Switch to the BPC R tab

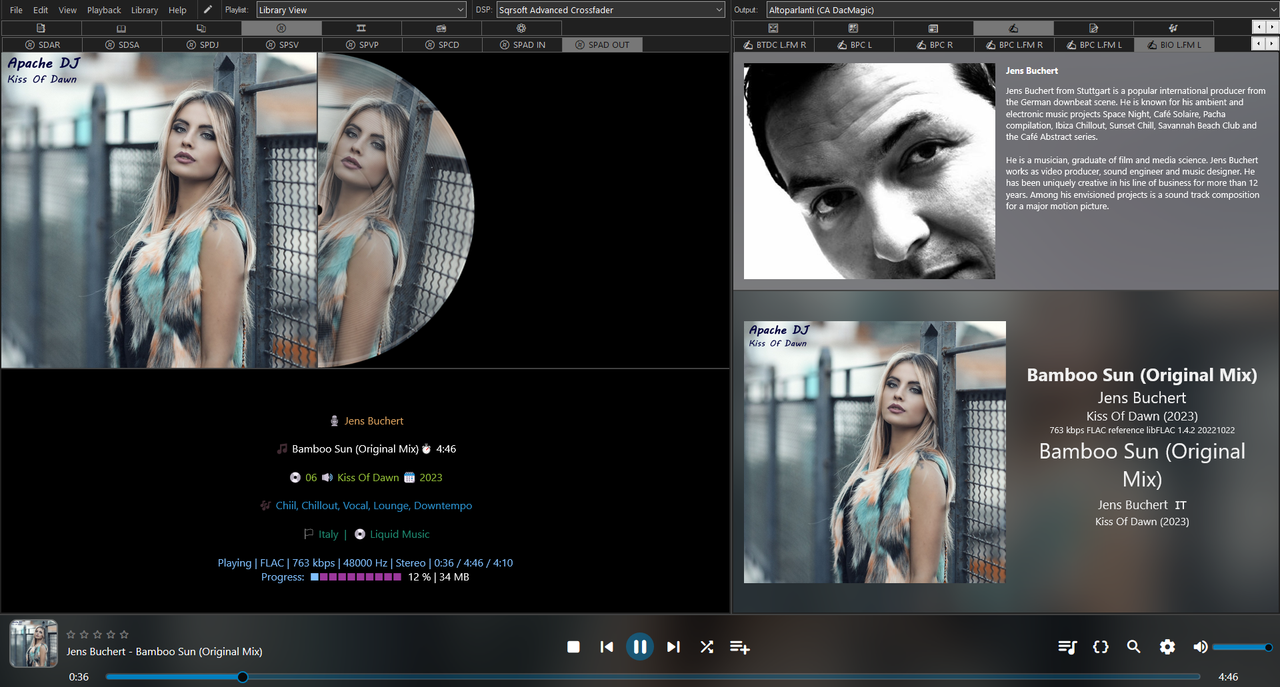[x=933, y=44]
